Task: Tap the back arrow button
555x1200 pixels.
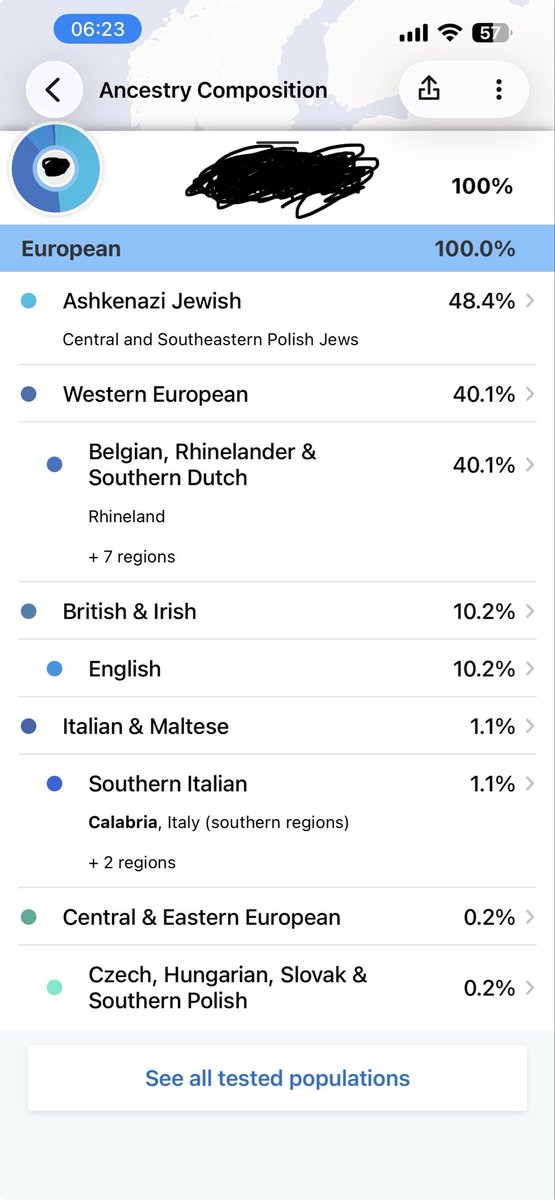Action: 53,90
